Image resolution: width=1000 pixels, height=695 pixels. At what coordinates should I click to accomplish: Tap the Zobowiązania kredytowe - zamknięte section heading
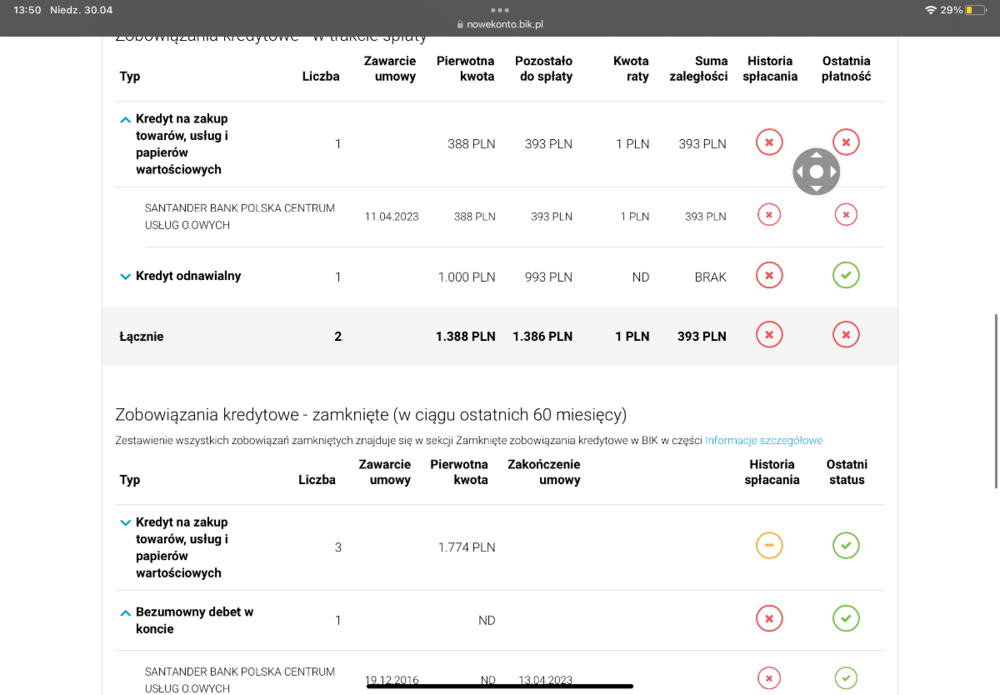point(371,415)
